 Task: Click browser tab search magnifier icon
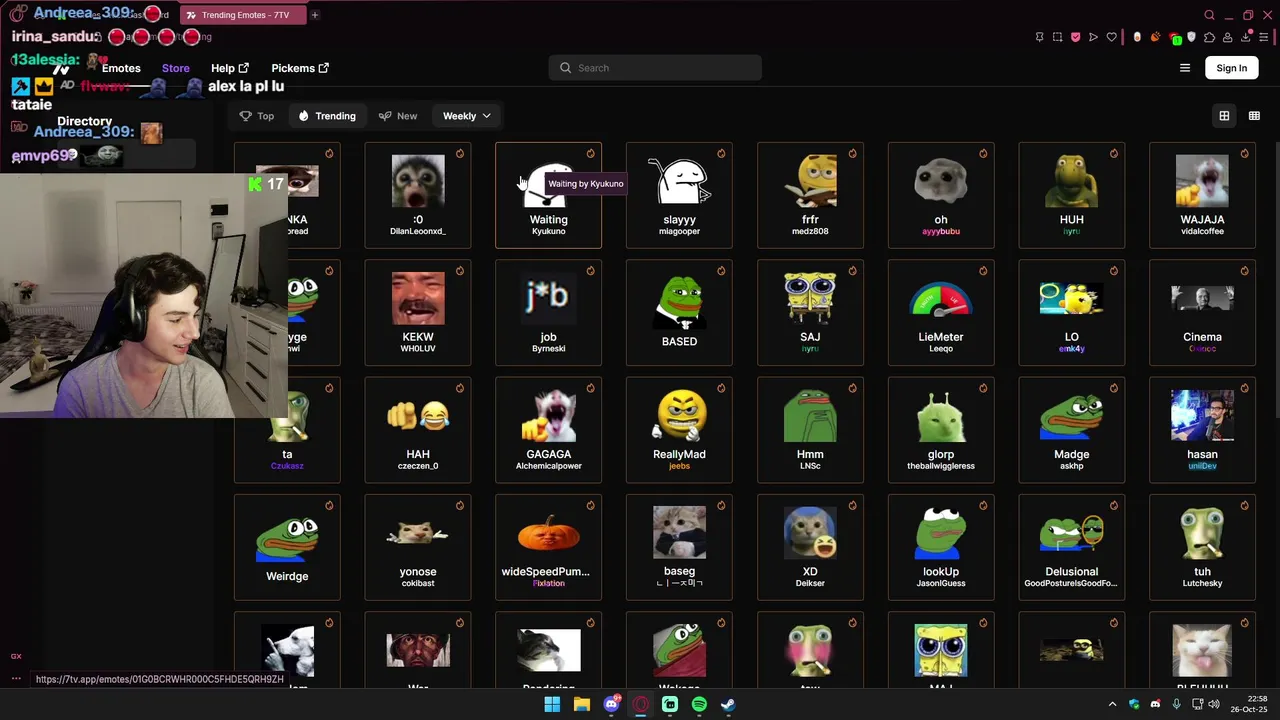(1209, 15)
